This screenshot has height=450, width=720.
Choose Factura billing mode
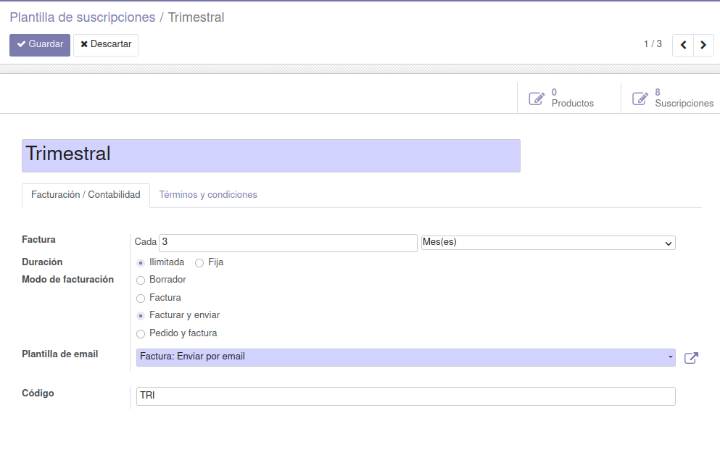[x=141, y=298]
